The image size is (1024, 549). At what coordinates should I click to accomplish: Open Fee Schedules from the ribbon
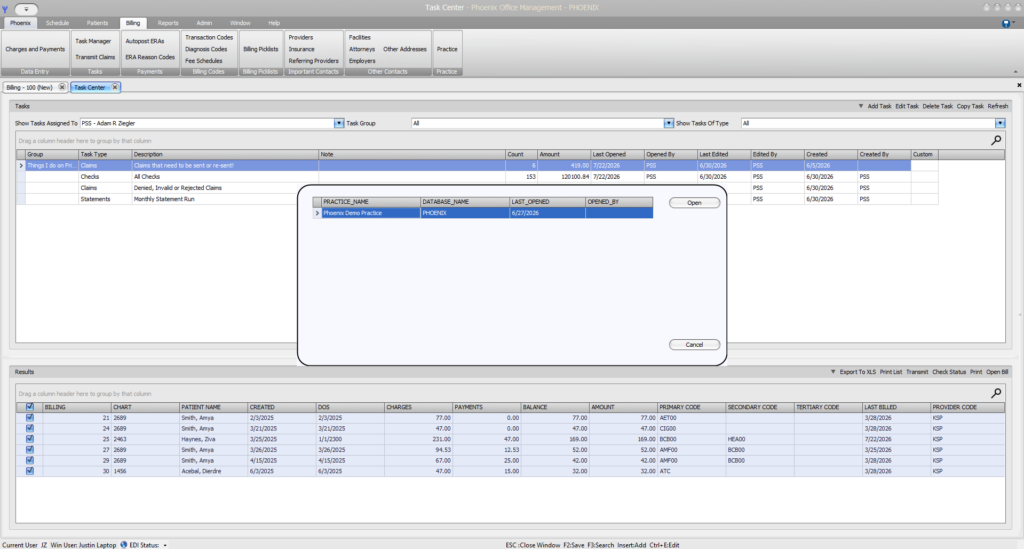[x=204, y=61]
